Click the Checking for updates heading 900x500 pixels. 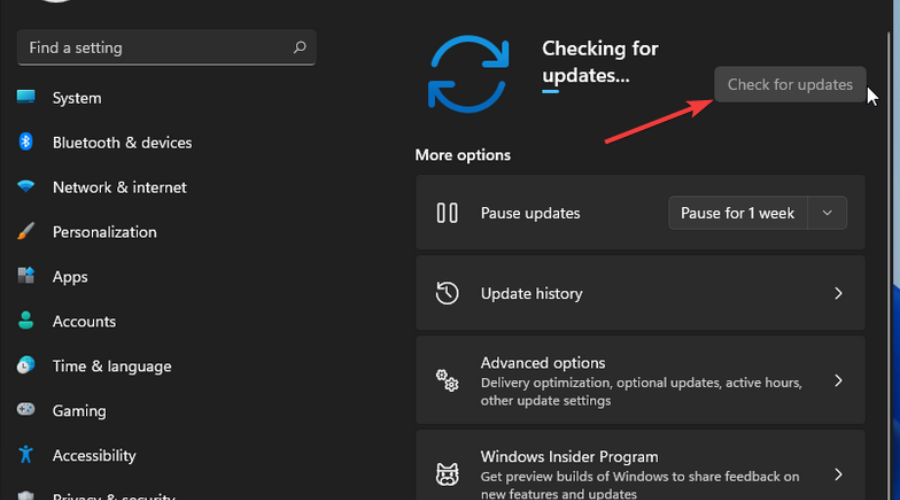pyautogui.click(x=600, y=61)
